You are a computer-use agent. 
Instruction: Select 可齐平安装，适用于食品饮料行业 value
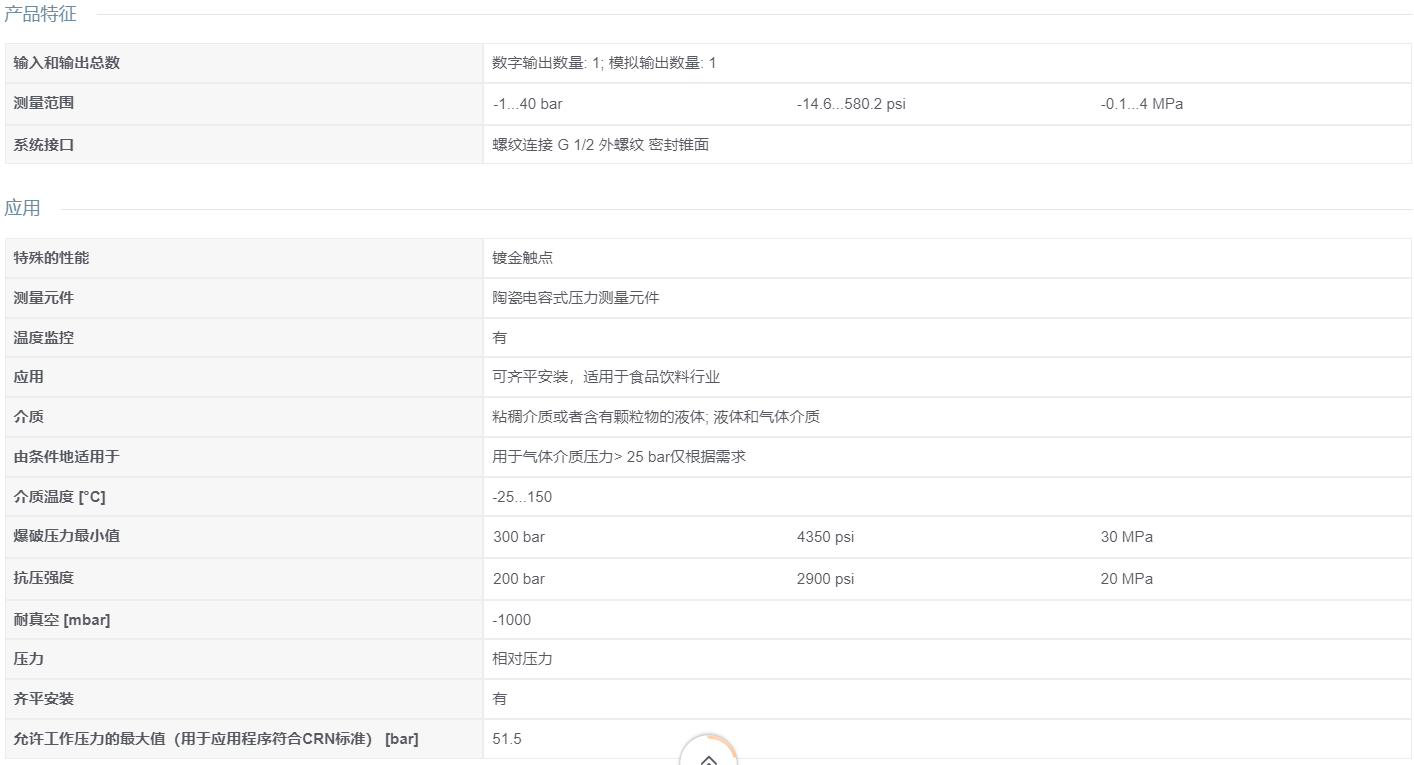[606, 377]
